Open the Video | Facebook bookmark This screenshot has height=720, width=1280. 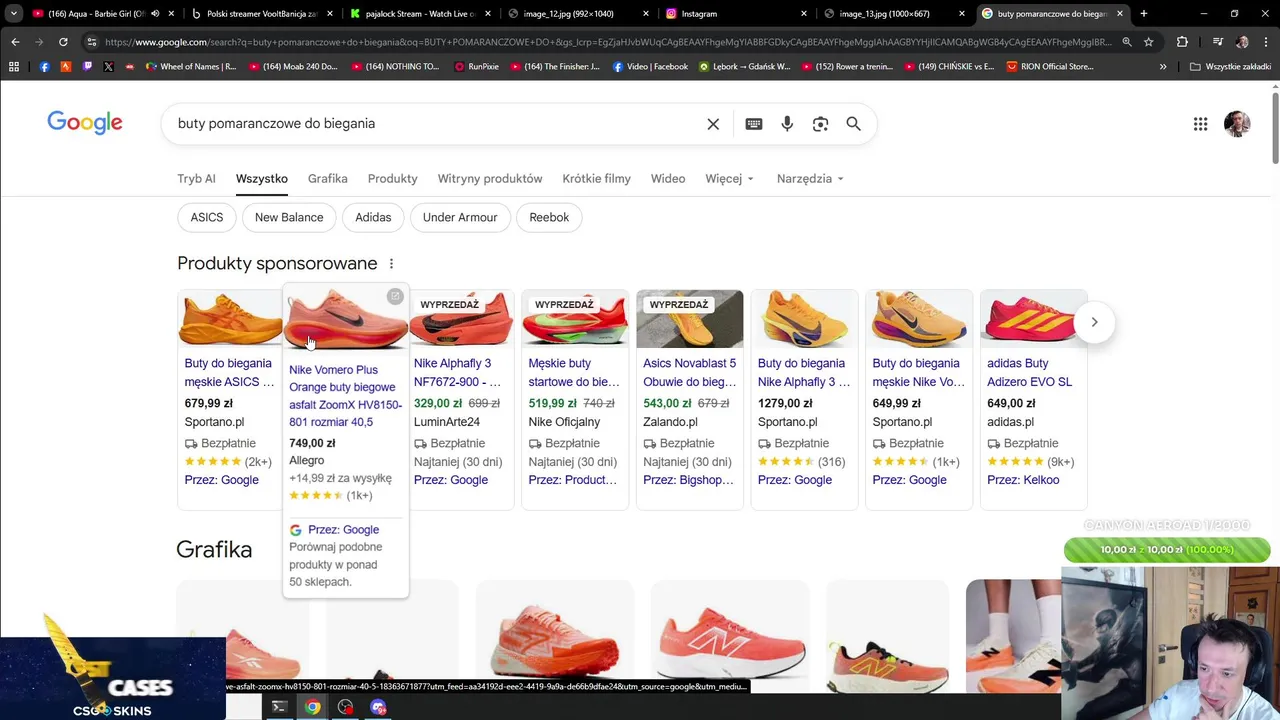tap(650, 66)
